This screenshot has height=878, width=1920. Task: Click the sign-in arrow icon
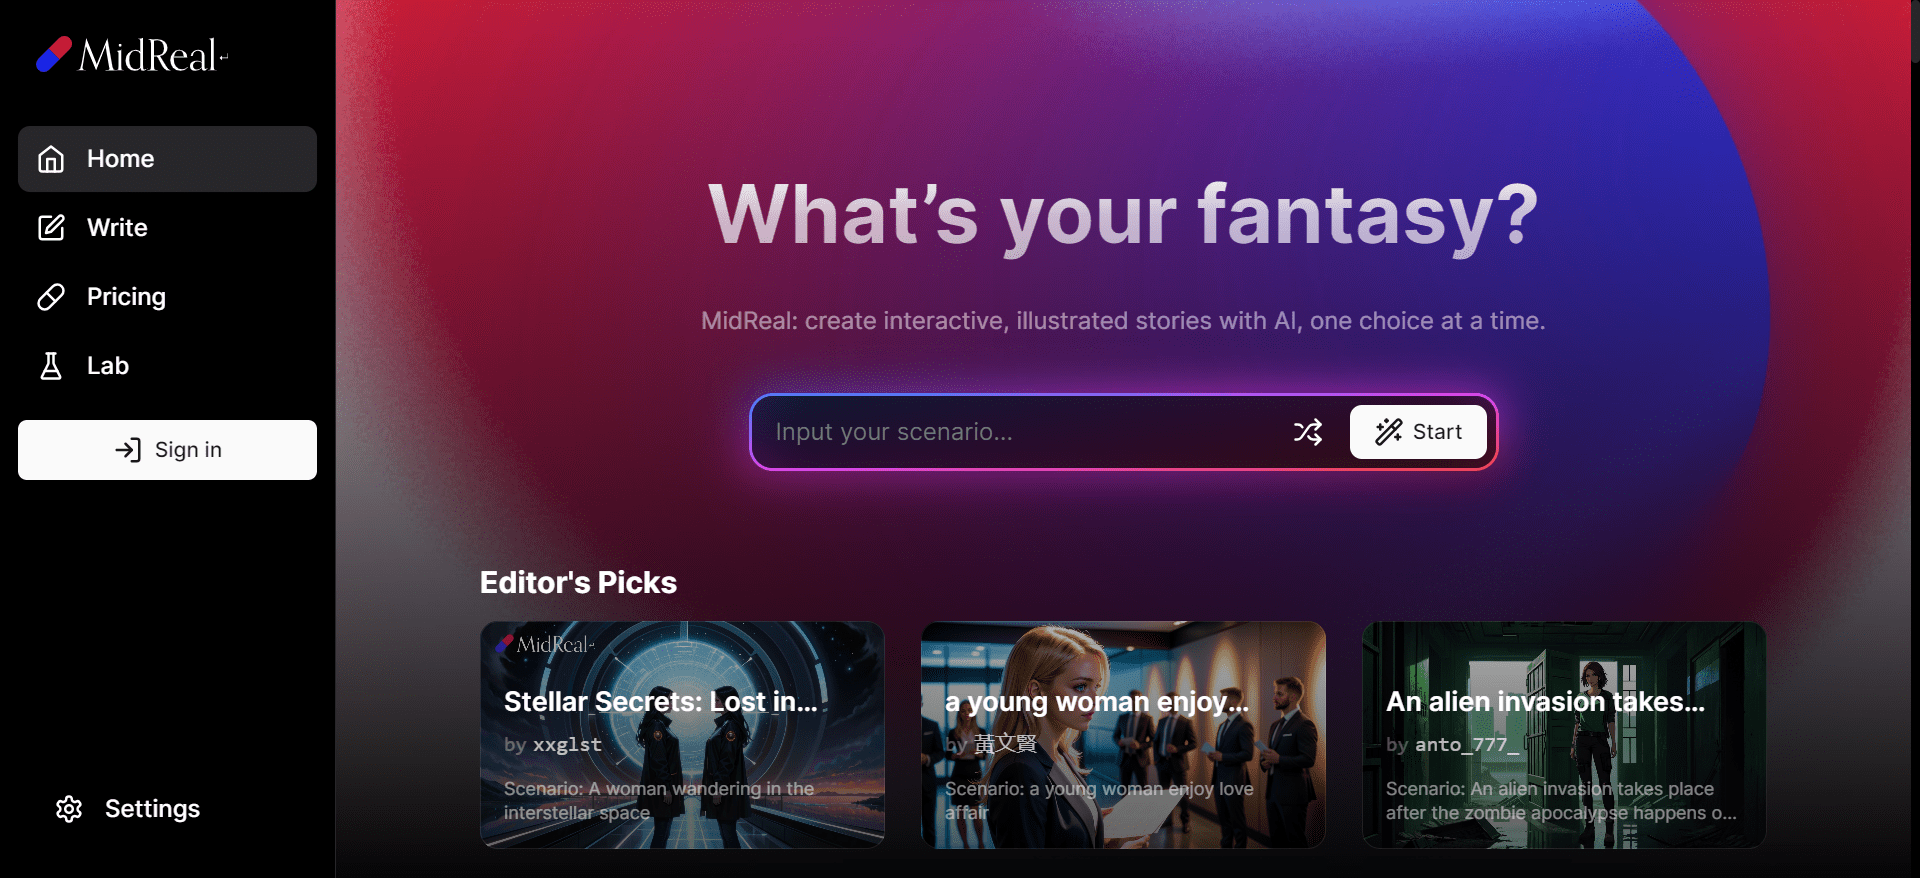128,450
